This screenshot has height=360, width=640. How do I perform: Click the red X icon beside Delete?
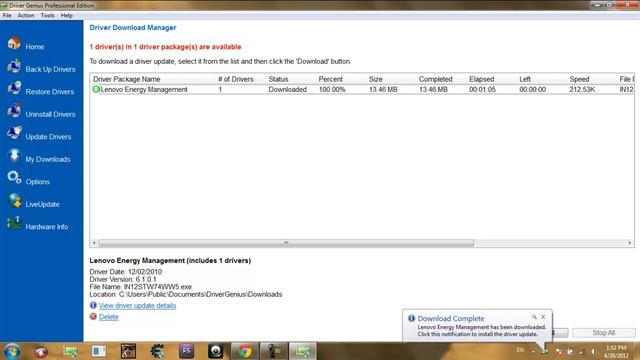(x=93, y=317)
